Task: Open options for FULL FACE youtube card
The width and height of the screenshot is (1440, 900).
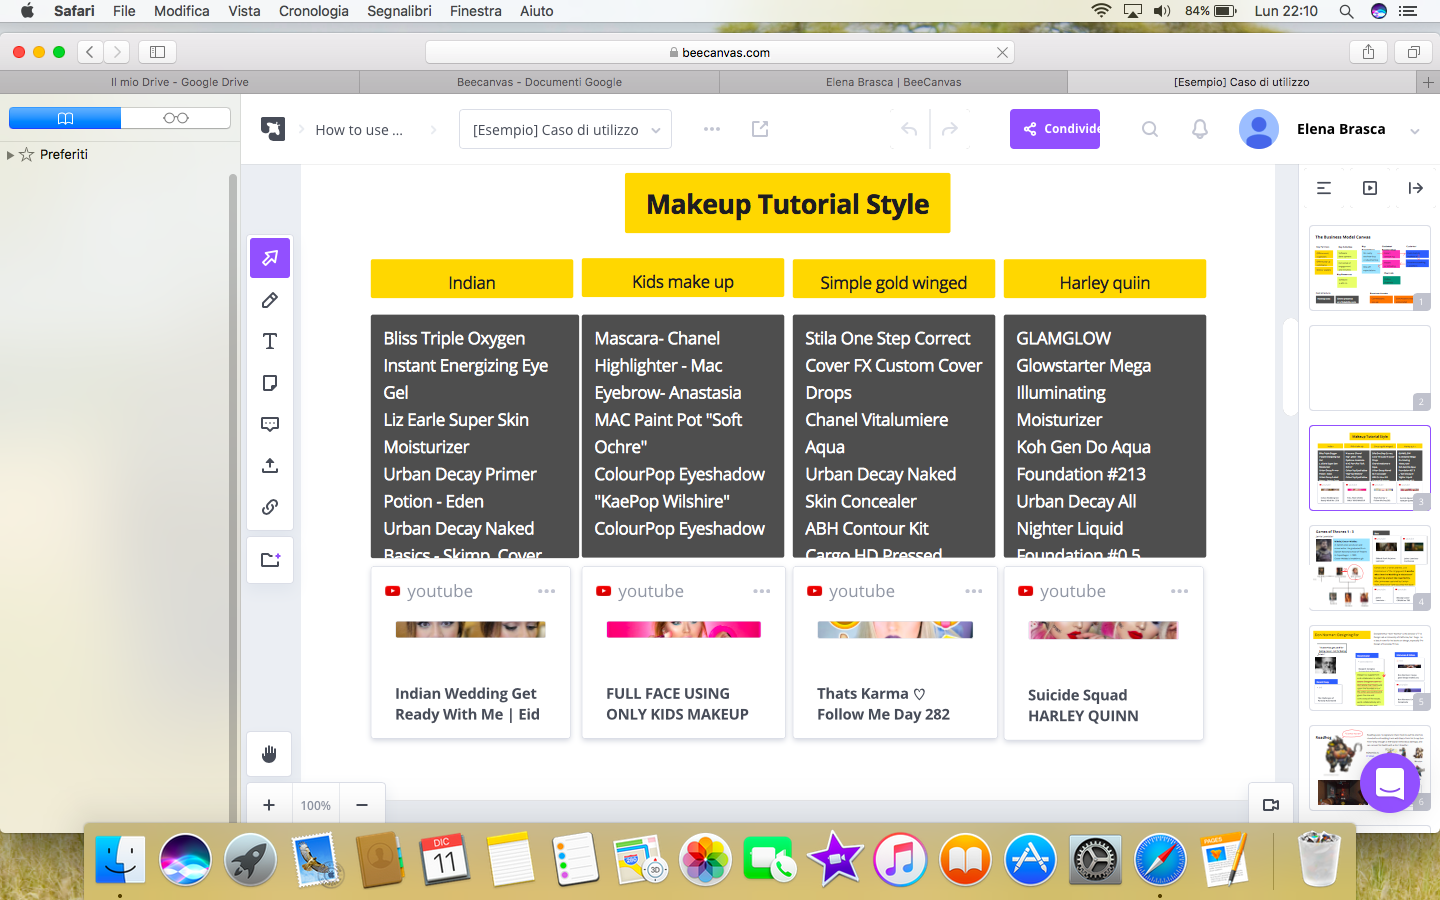Action: click(x=762, y=591)
